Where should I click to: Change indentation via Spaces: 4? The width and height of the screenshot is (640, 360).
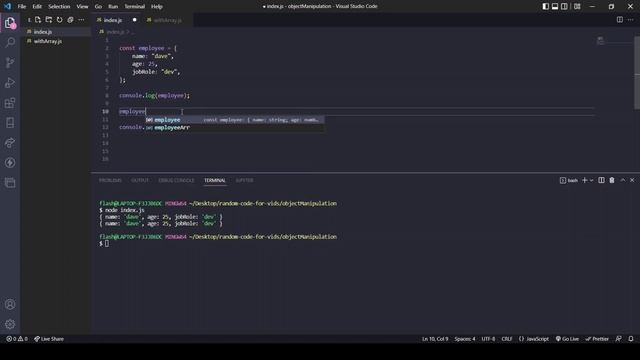[465, 339]
